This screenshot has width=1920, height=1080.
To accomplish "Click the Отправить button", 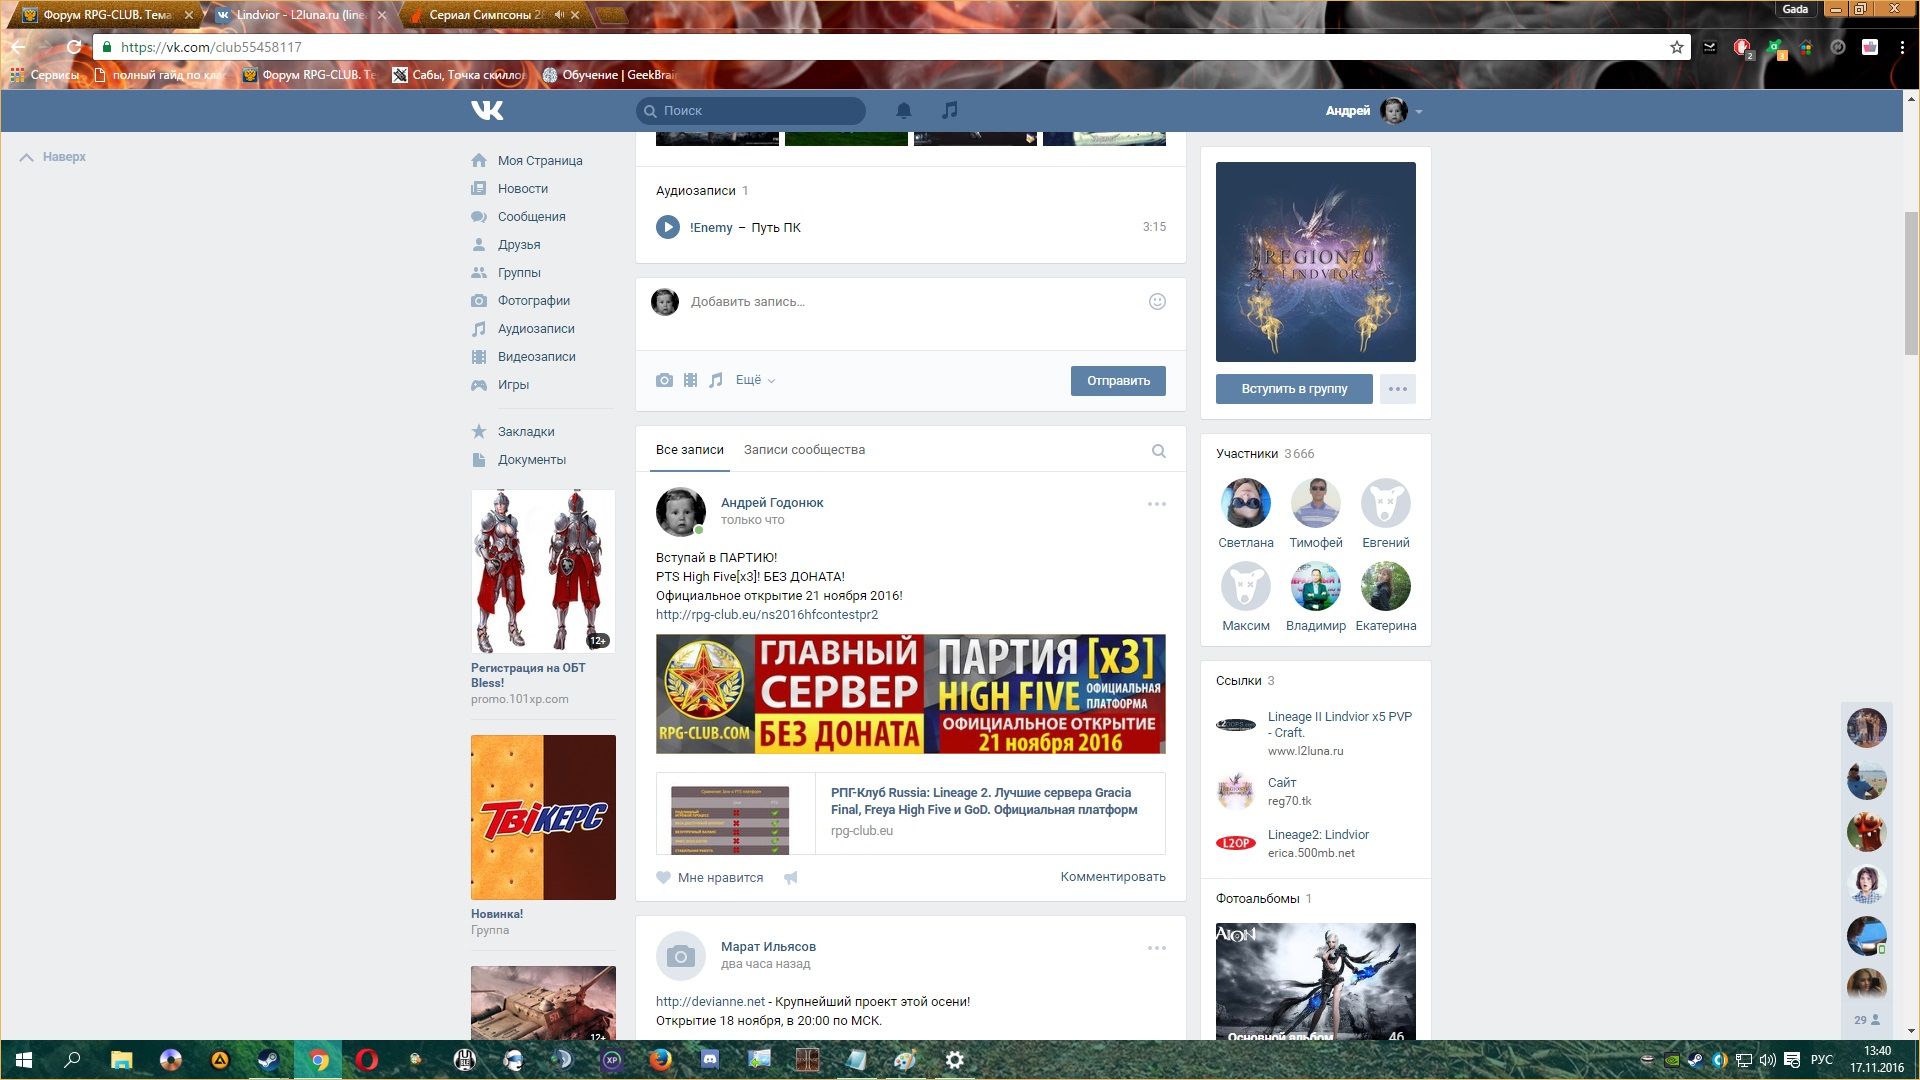I will (x=1118, y=380).
